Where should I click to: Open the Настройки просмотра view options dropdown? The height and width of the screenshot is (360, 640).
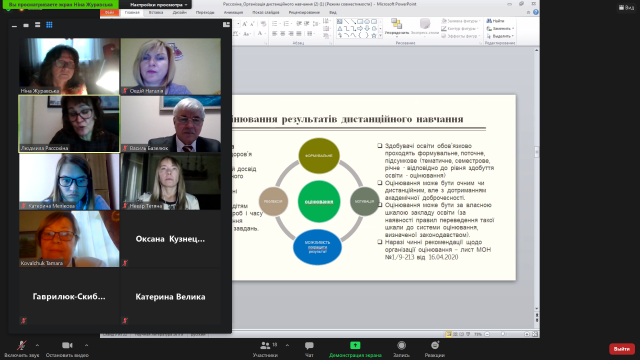point(158,4)
